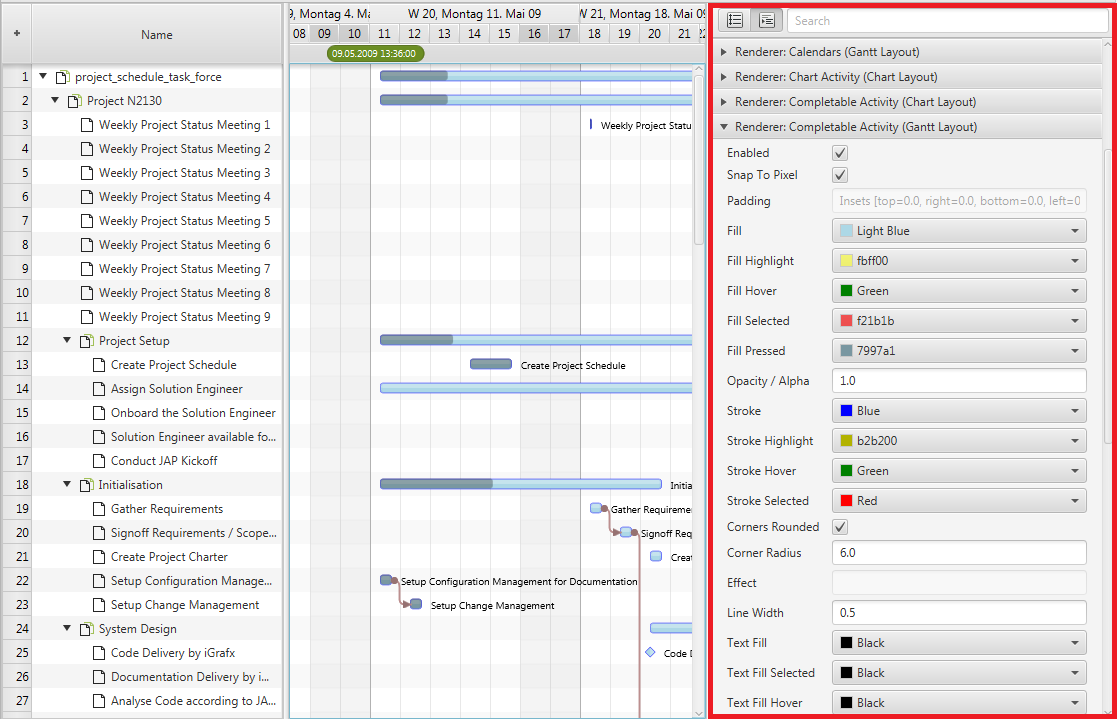
Task: Click the folder icon beside Initialisation
Action: [x=87, y=485]
